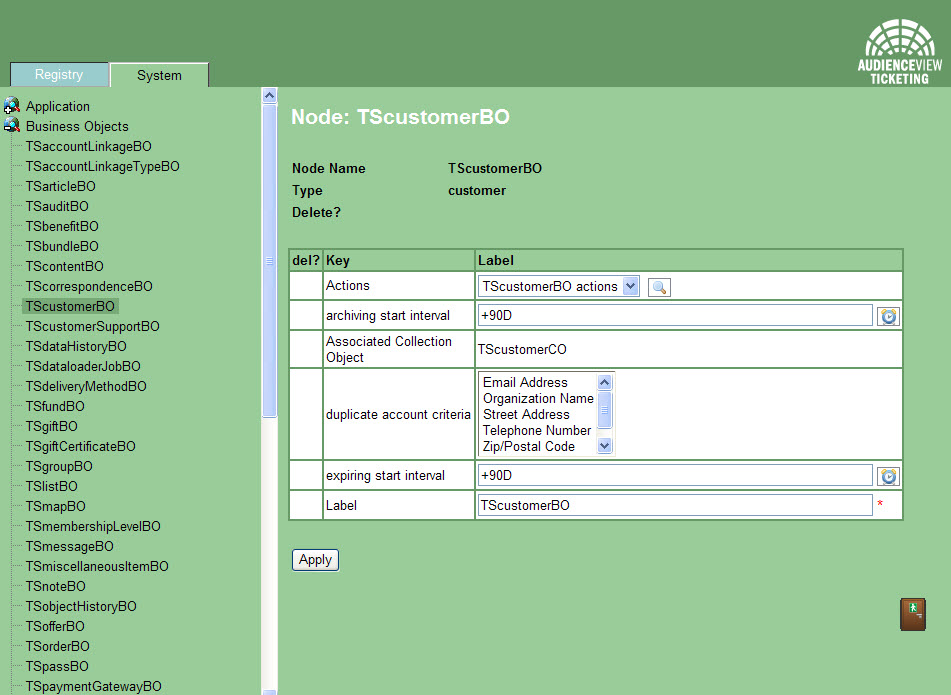Screen dimensions: 951x695
Task: Select TScustomerSupportBO in the tree
Action: (x=92, y=326)
